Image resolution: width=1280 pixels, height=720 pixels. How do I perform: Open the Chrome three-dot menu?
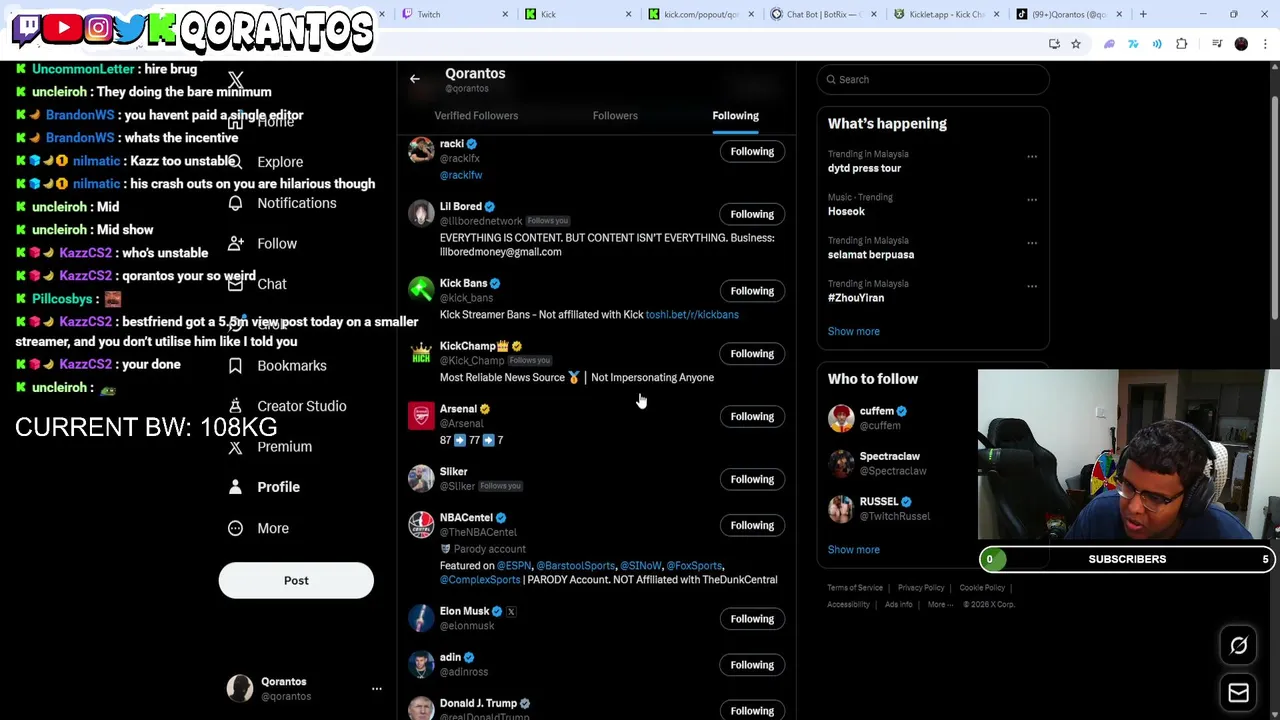pyautogui.click(x=1265, y=44)
